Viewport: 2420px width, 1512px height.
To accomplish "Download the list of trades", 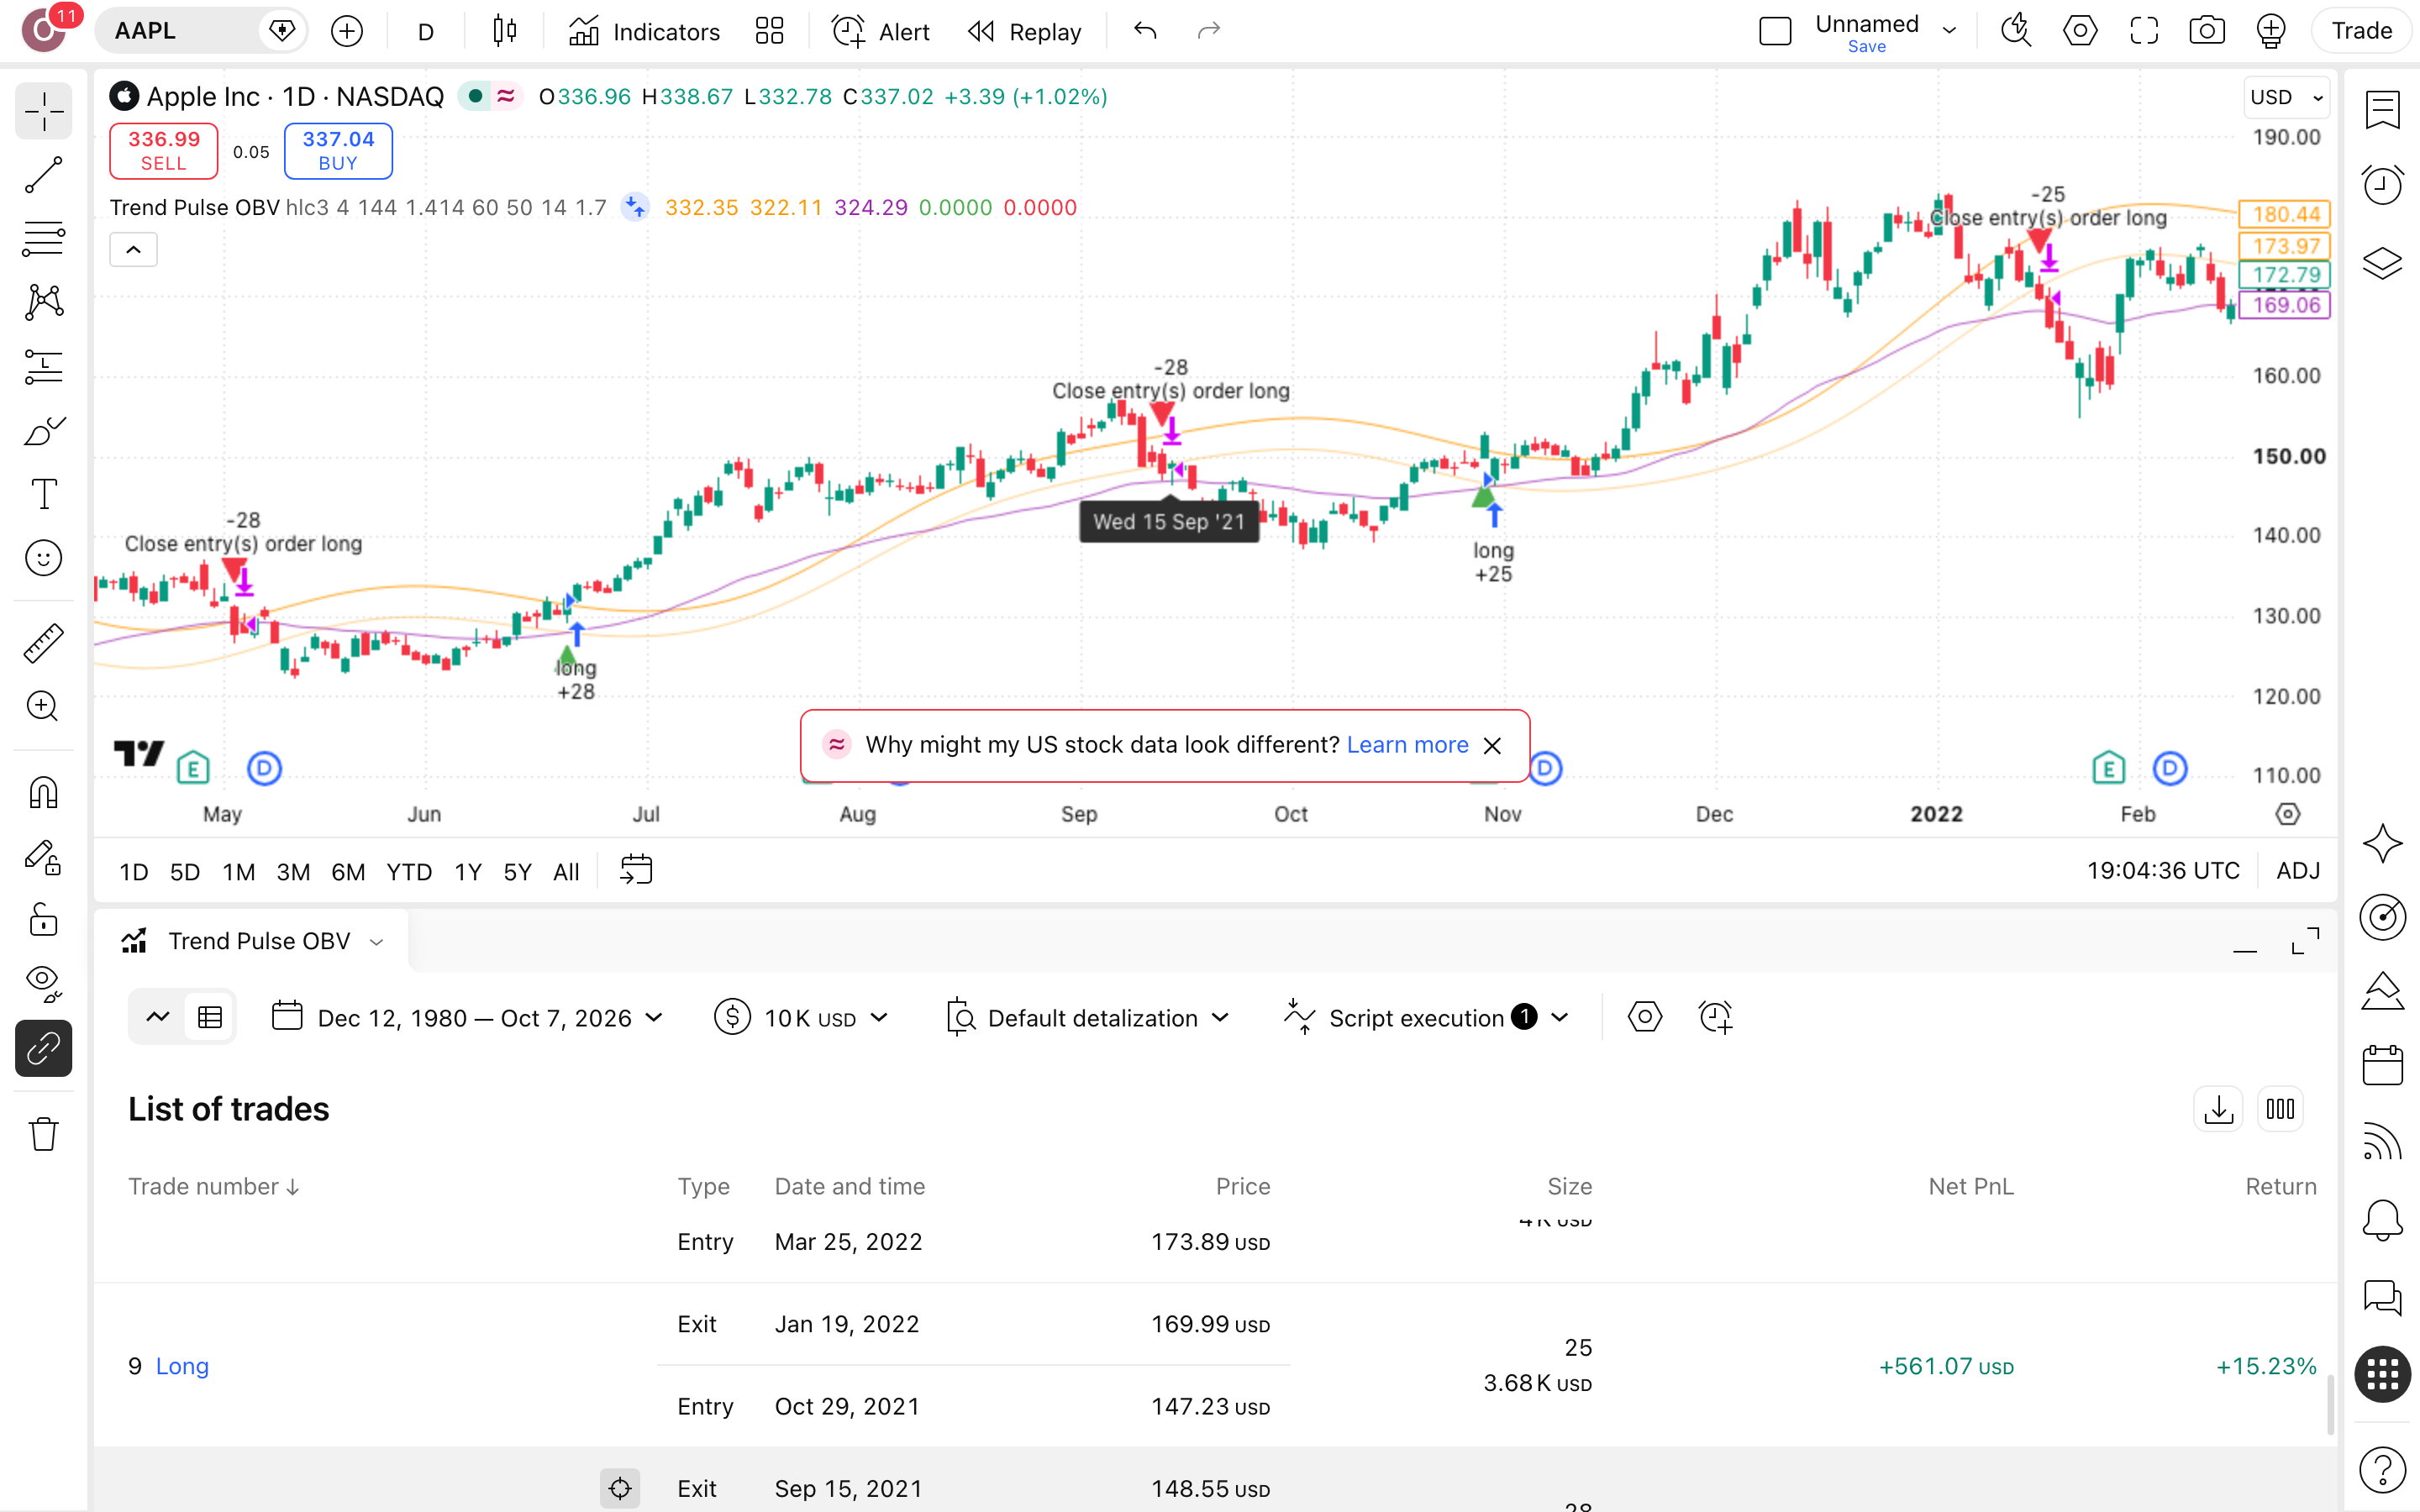I will pos(2218,1109).
